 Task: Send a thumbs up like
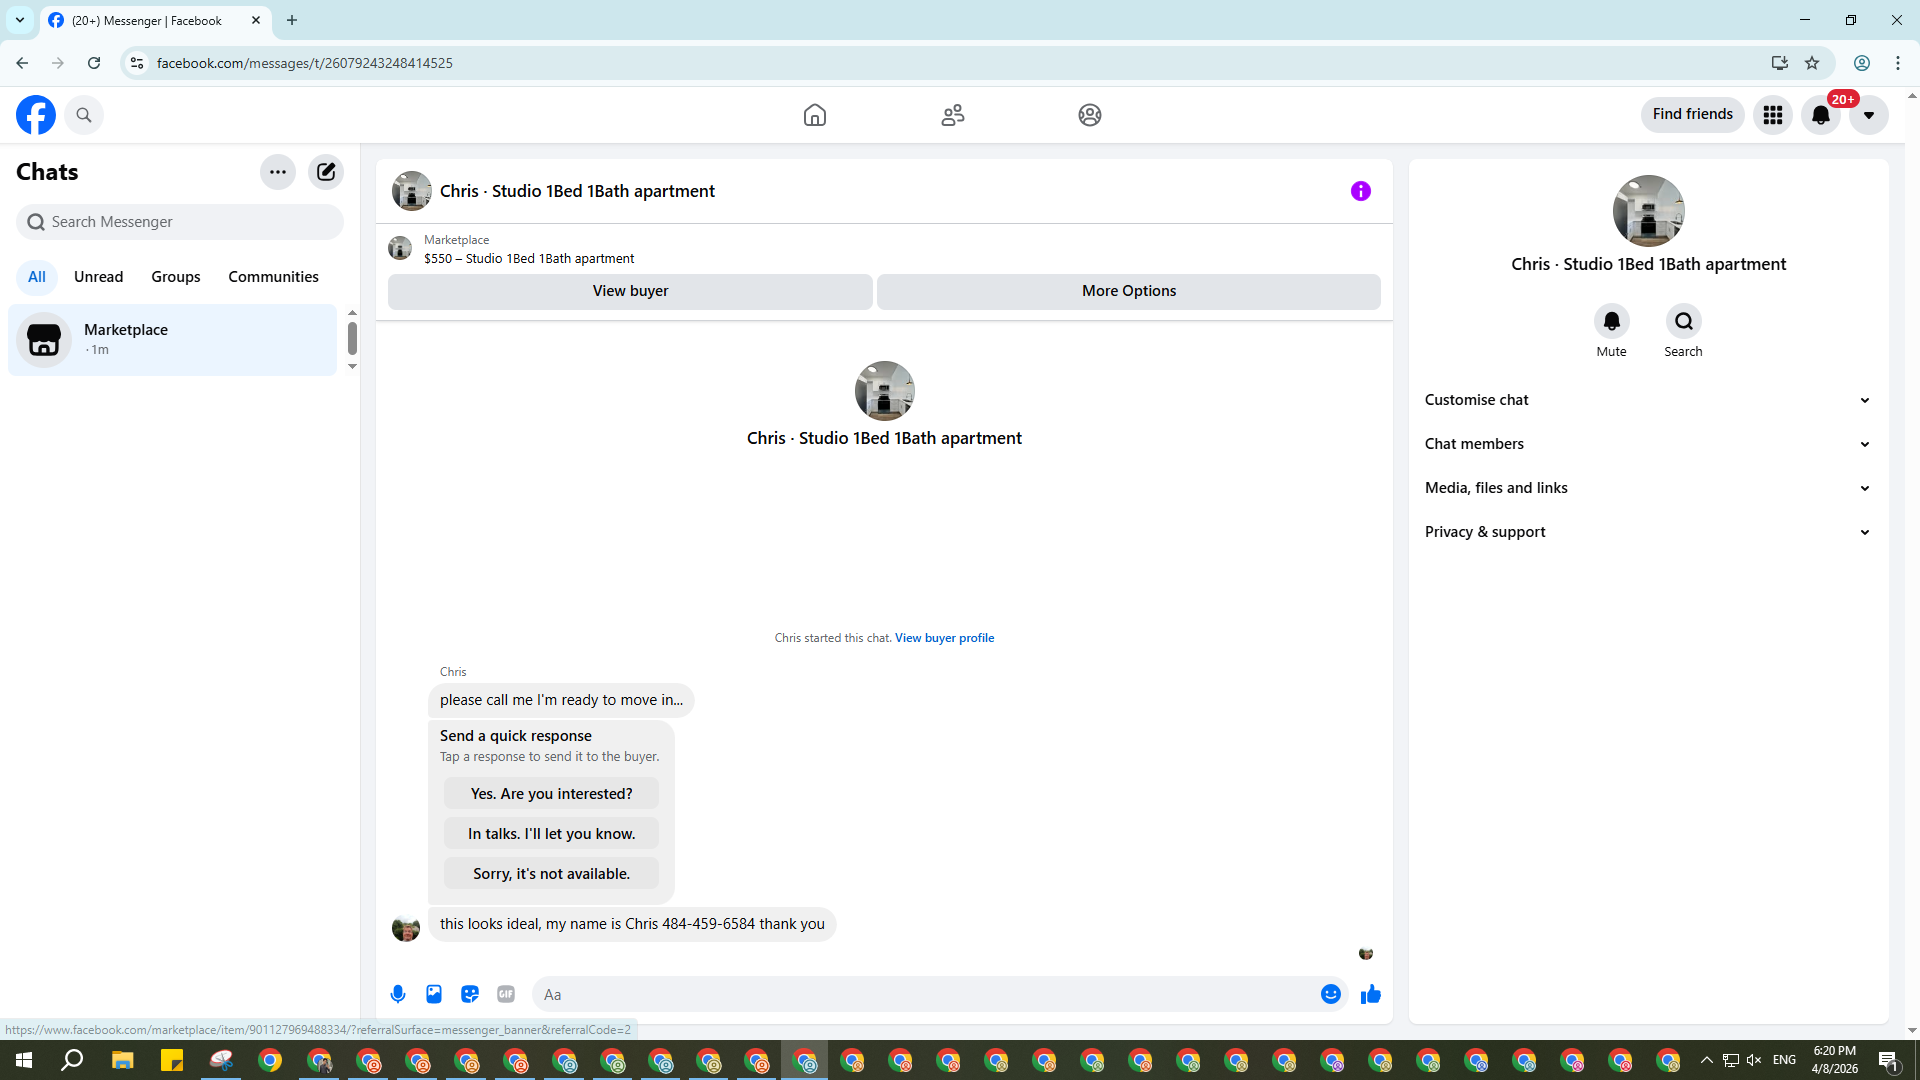[1370, 994]
